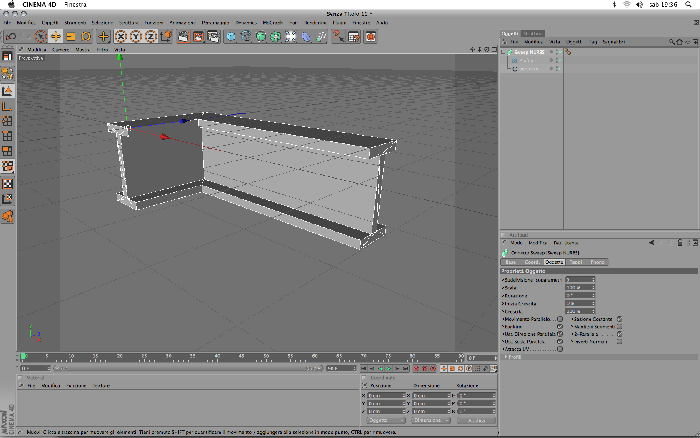
Task: Open the NURBS objects icon
Action: (x=261, y=36)
